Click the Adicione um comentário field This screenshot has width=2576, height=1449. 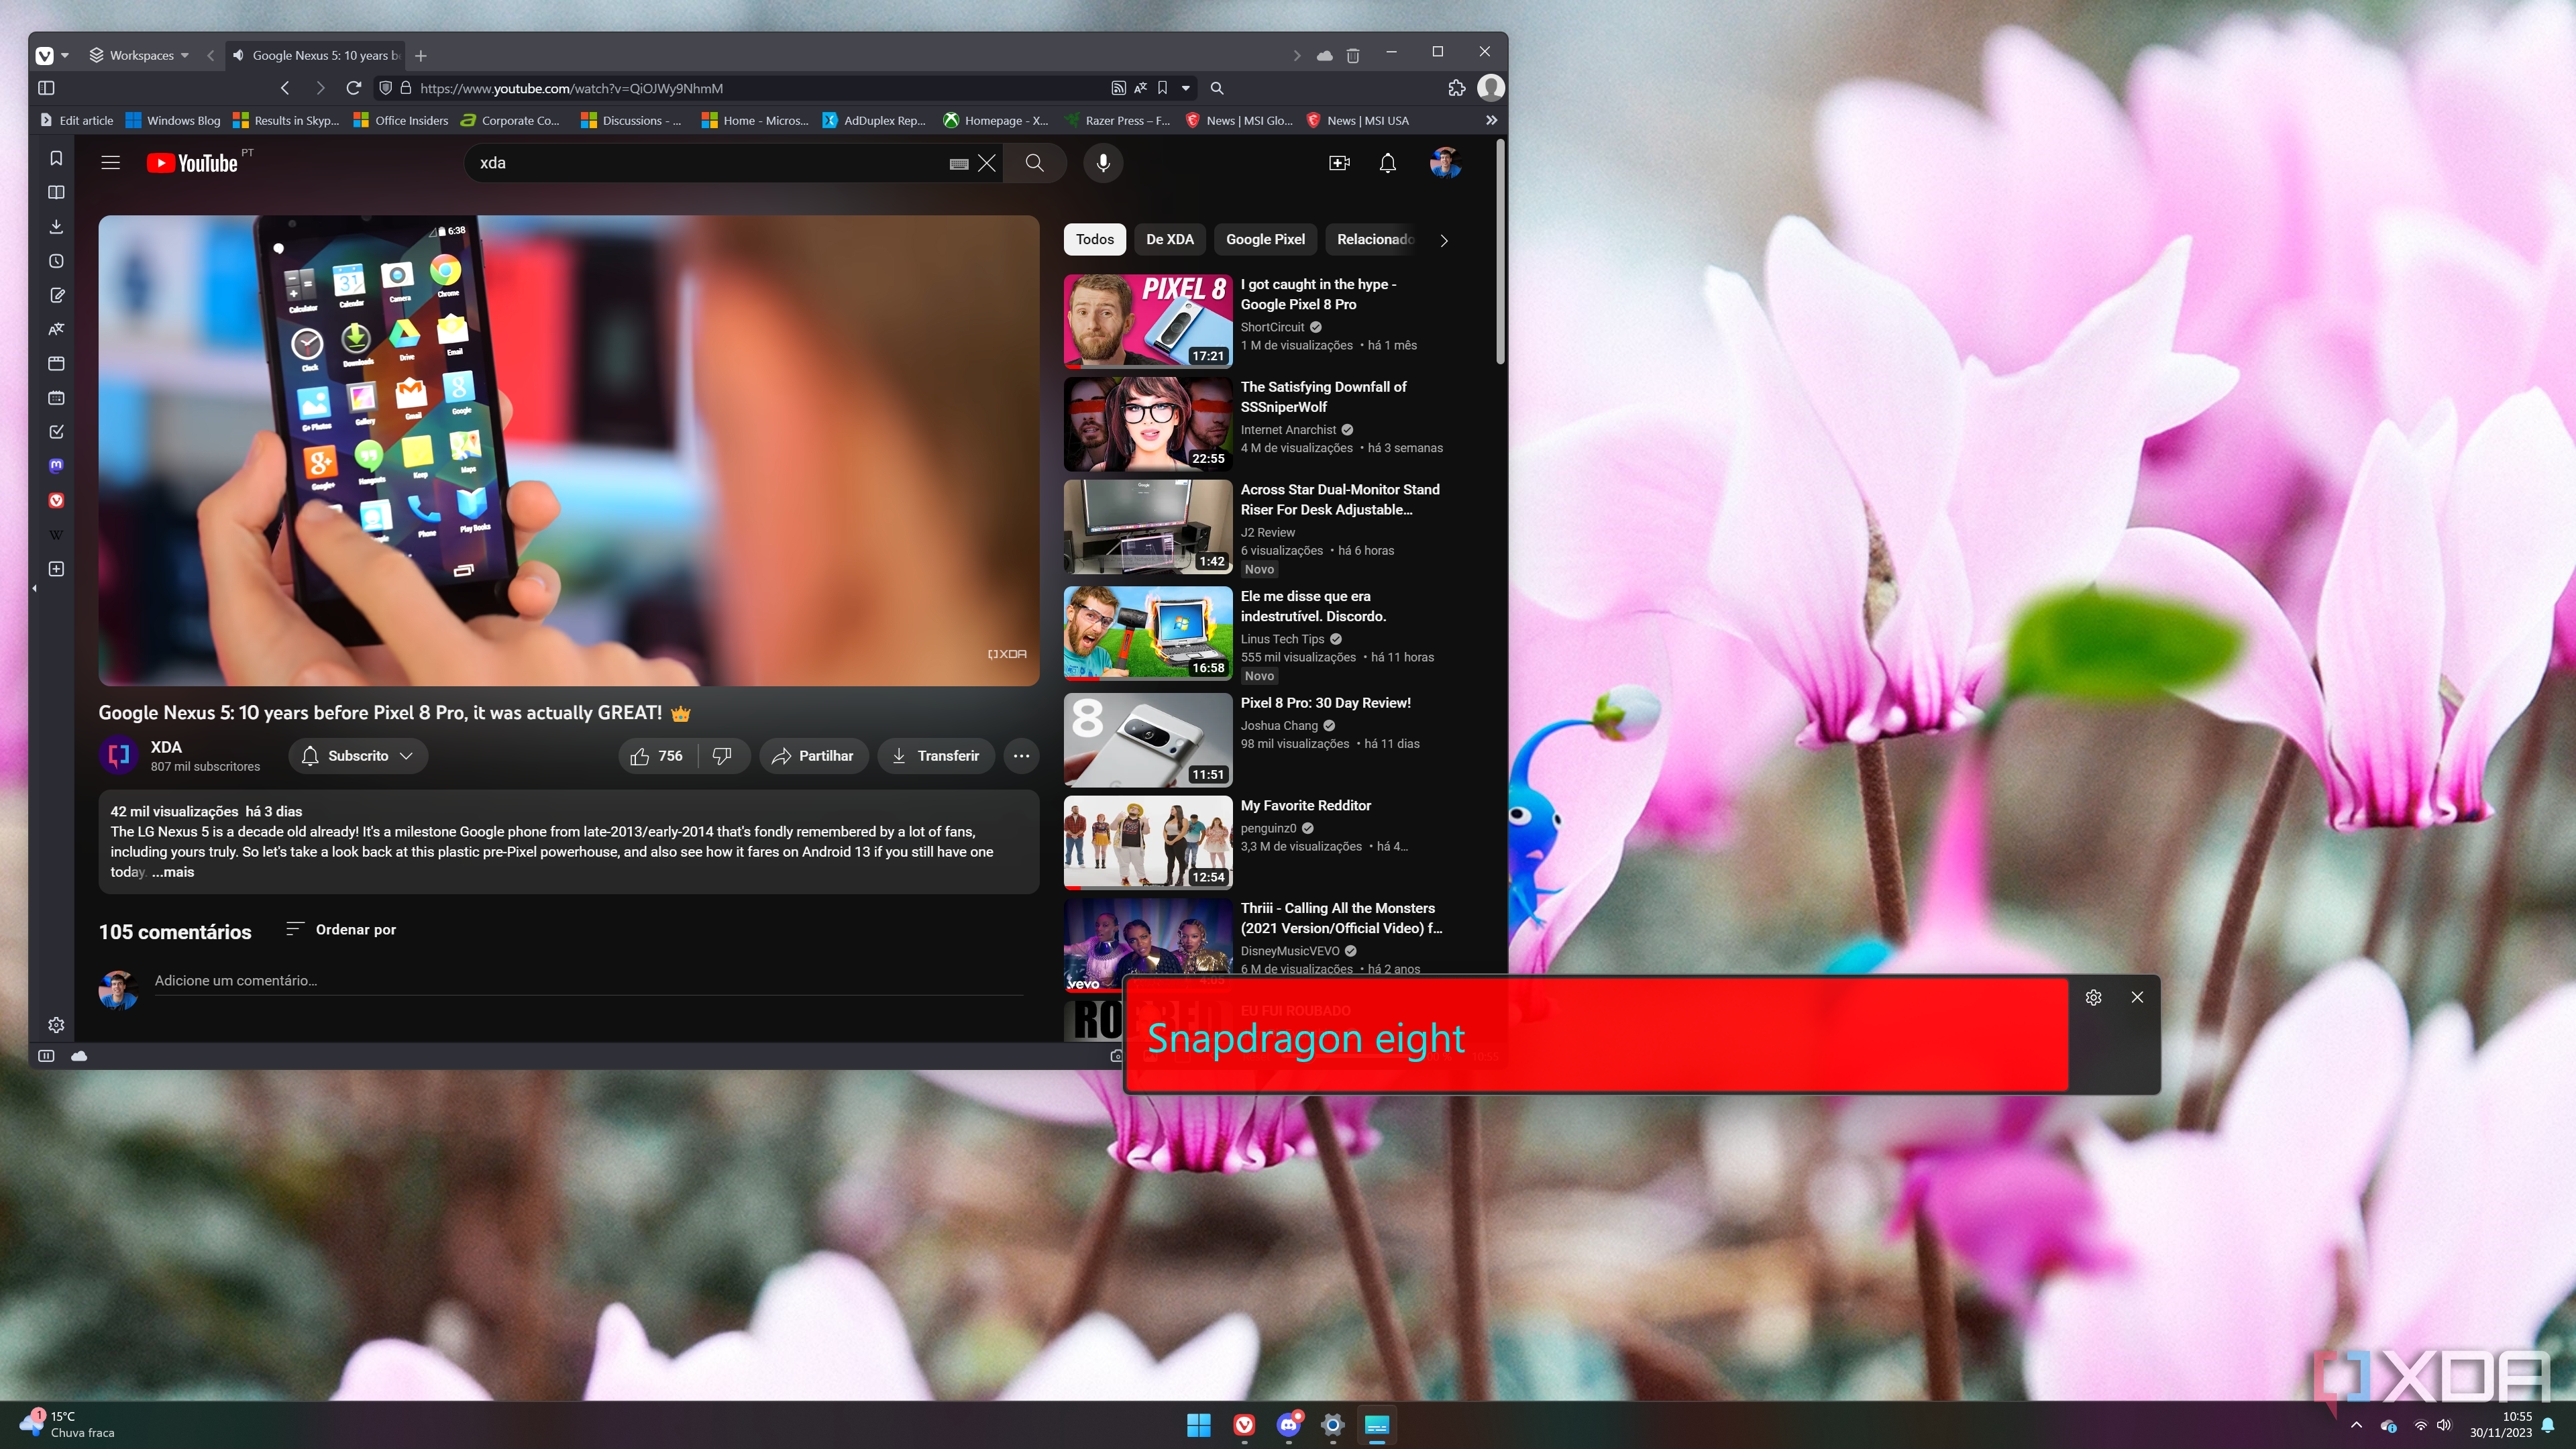pyautogui.click(x=588, y=981)
